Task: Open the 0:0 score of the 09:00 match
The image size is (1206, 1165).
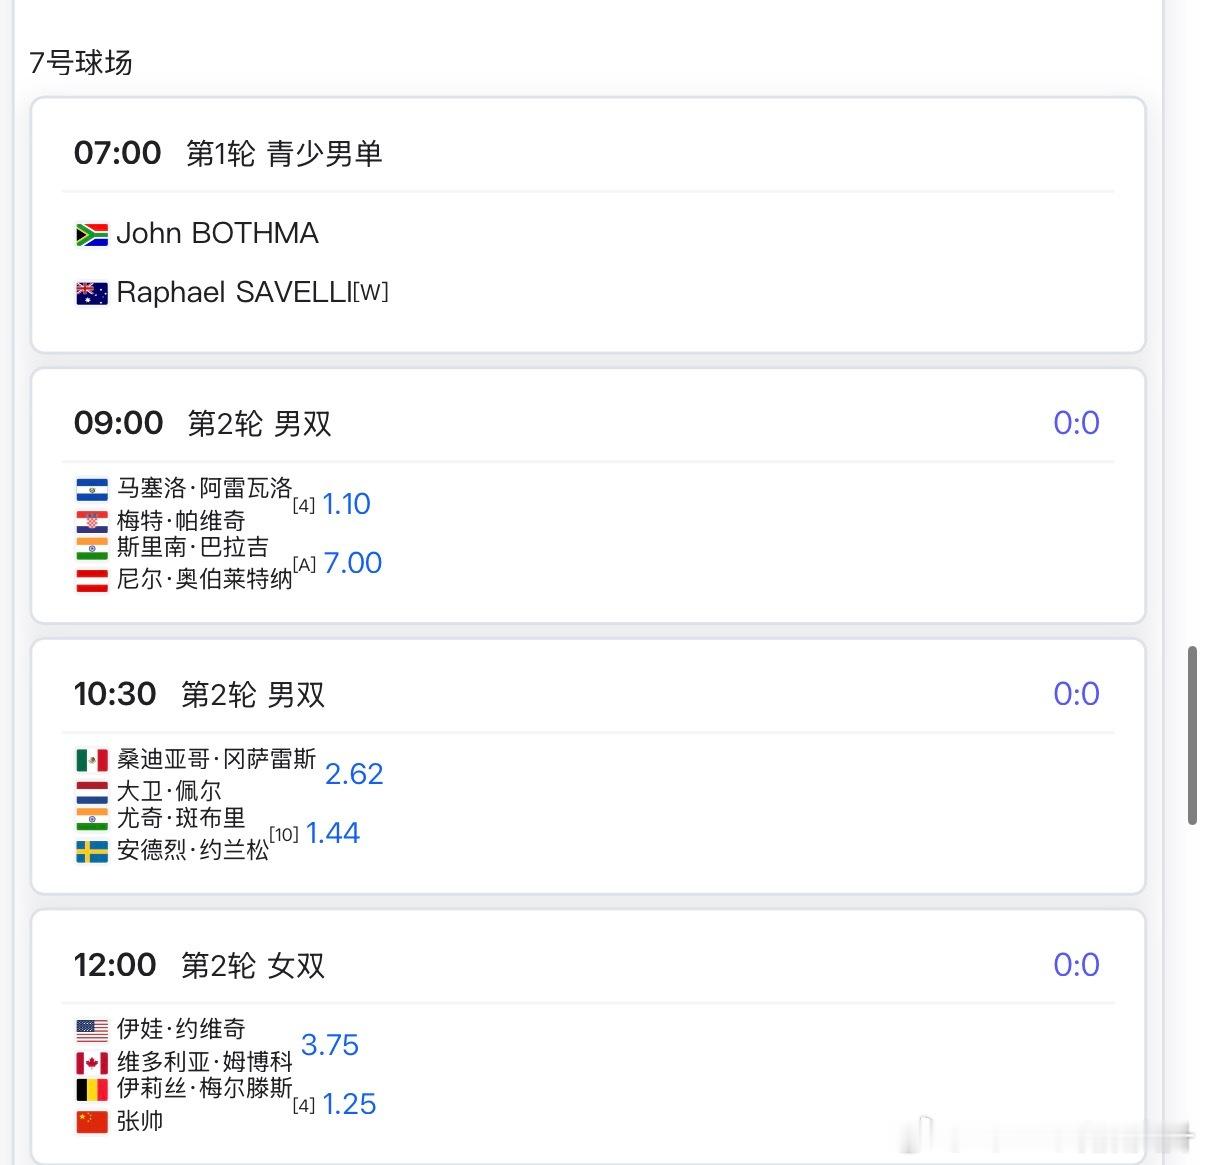Action: 1076,423
